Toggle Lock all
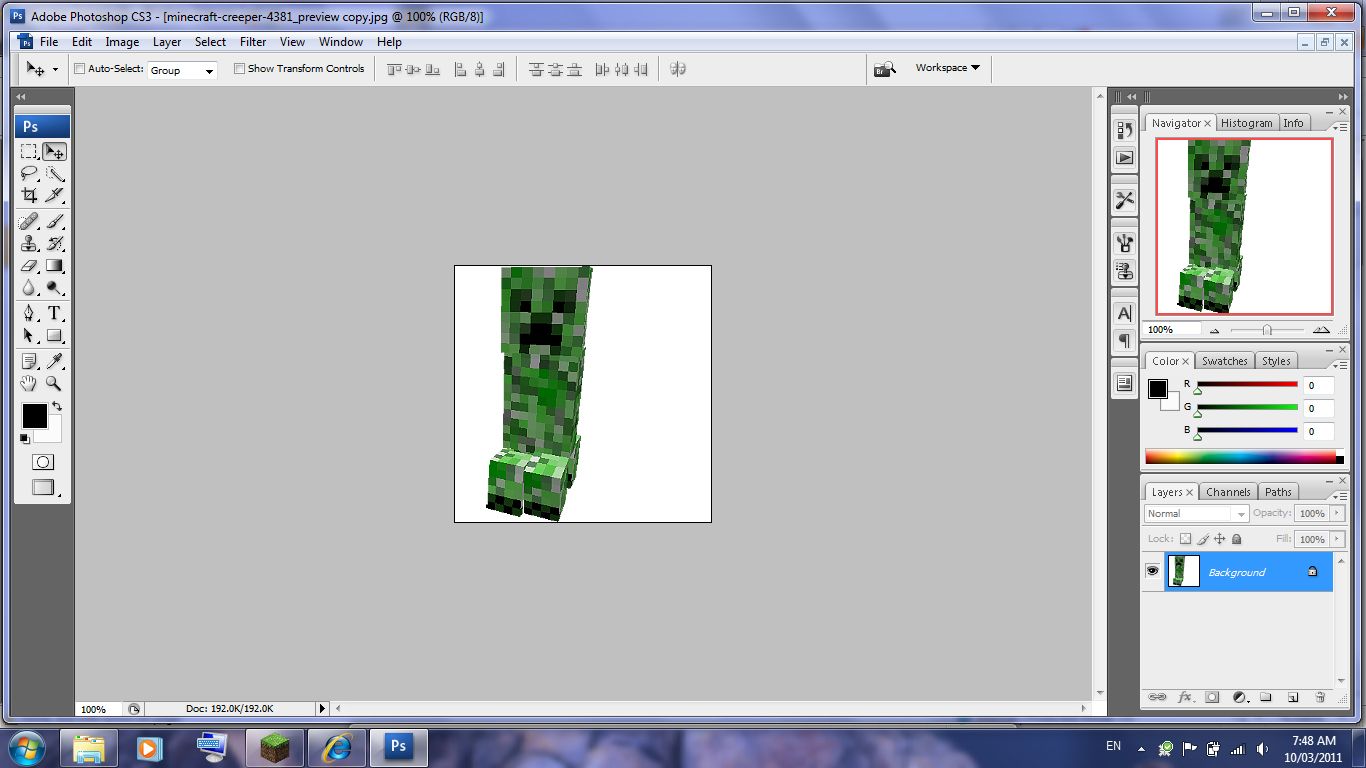The height and width of the screenshot is (768, 1366). 1236,539
